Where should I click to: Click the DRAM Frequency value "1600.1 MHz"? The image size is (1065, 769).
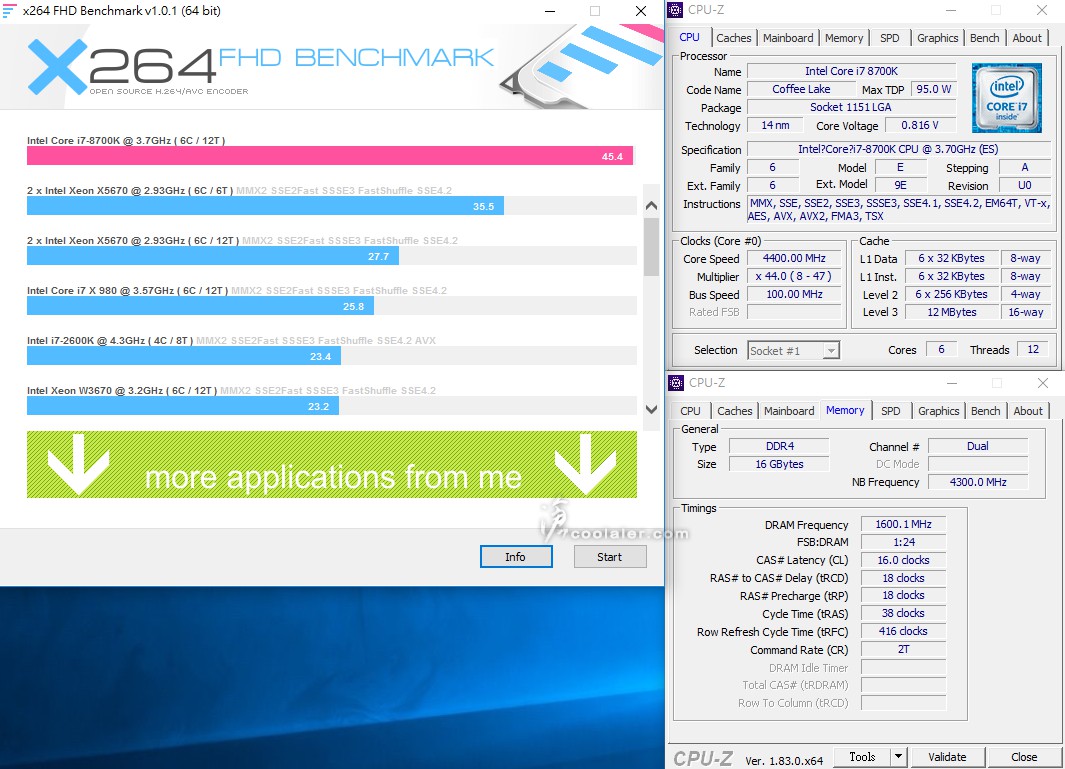coord(903,524)
